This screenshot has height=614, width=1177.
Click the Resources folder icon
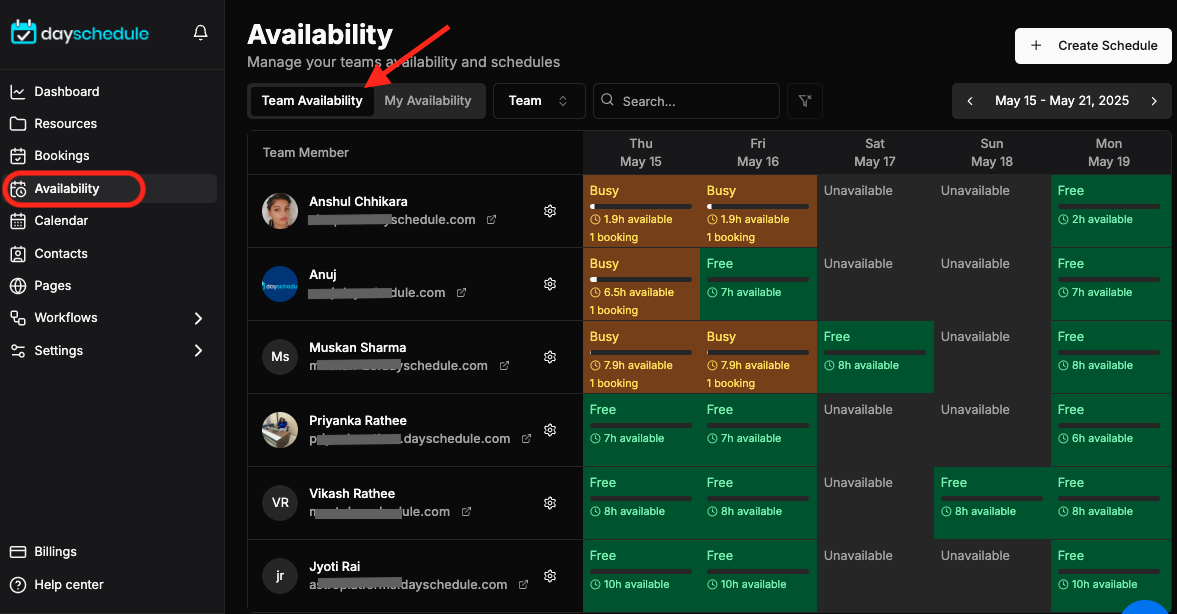(x=18, y=124)
